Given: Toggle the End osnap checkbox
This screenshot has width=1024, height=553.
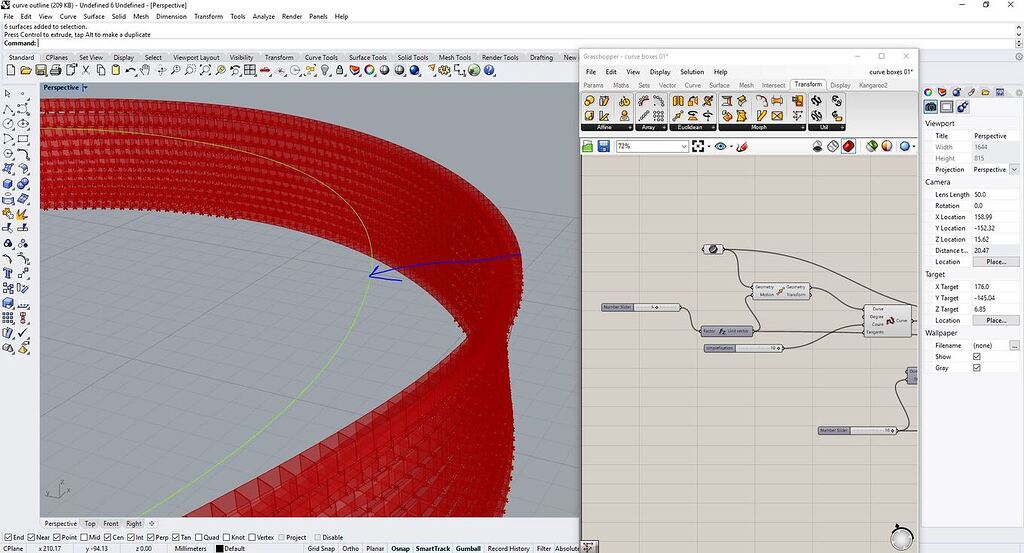Looking at the screenshot, I should point(8,537).
